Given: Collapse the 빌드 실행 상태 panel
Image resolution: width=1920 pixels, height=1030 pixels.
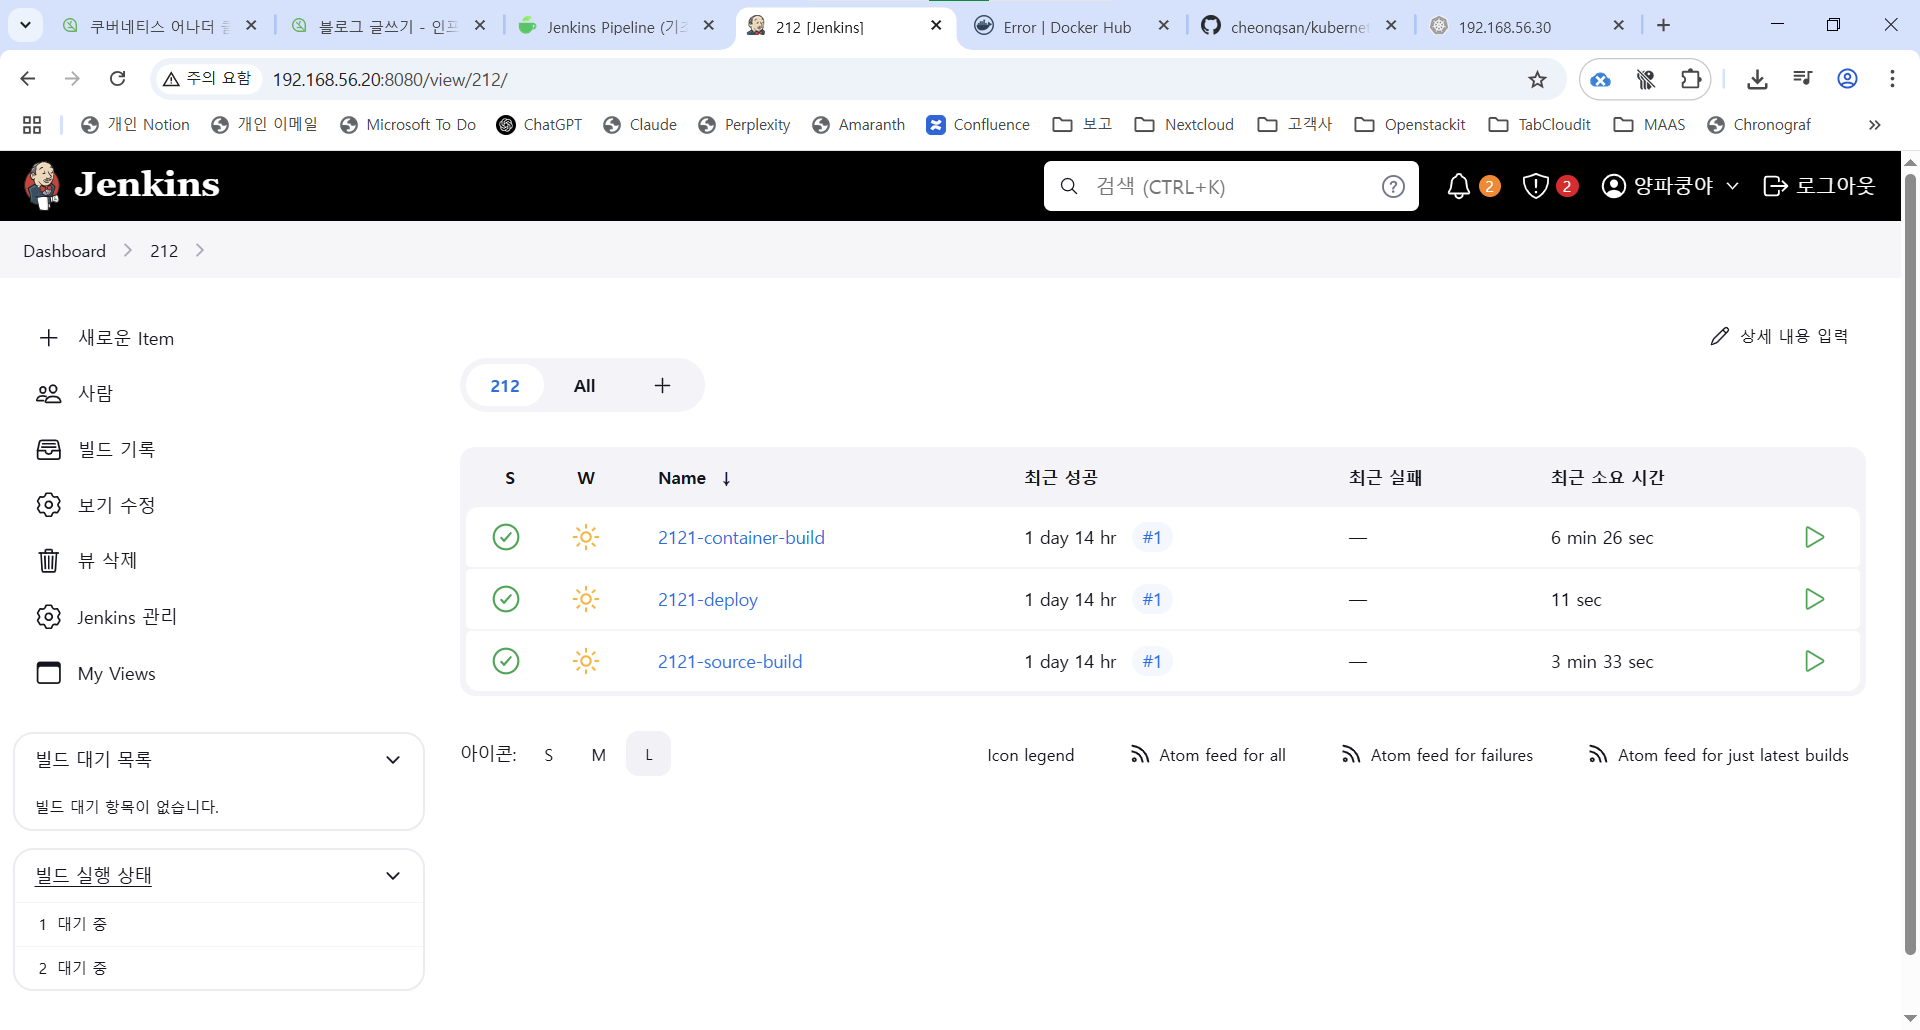Looking at the screenshot, I should click(393, 876).
